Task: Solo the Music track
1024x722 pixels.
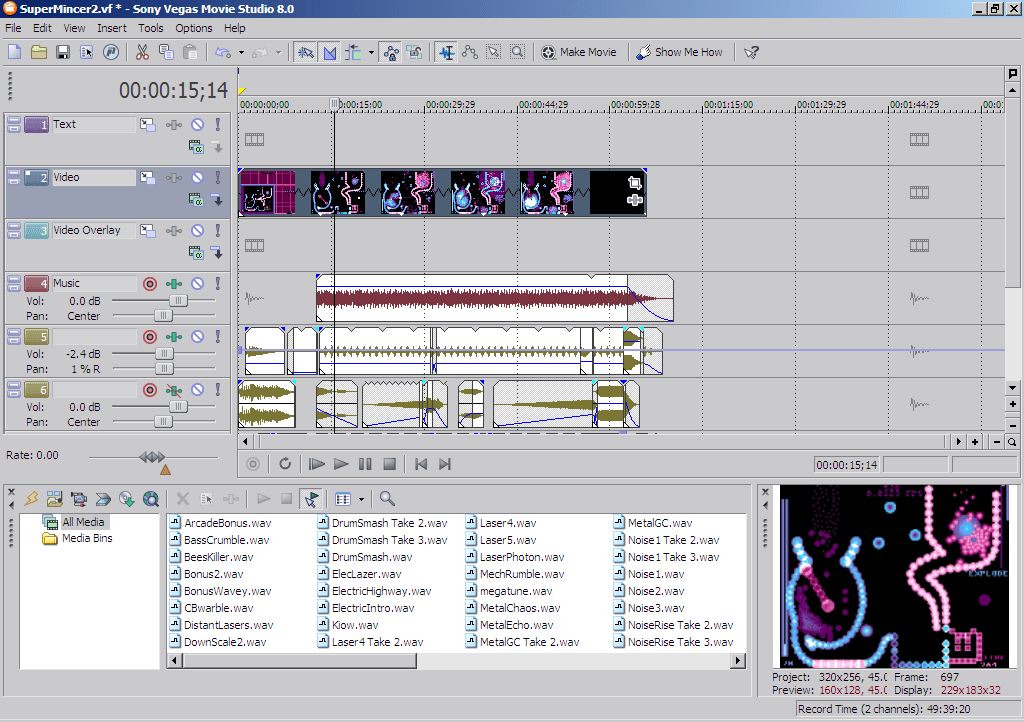Action: (218, 283)
